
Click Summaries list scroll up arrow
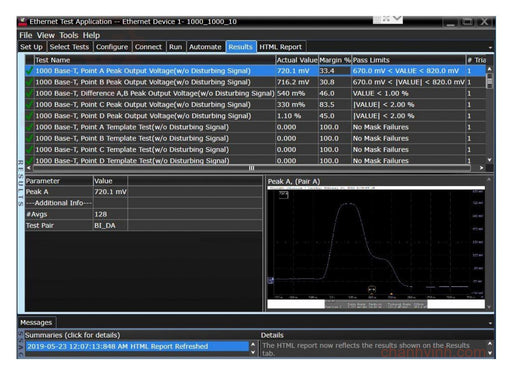pos(253,344)
